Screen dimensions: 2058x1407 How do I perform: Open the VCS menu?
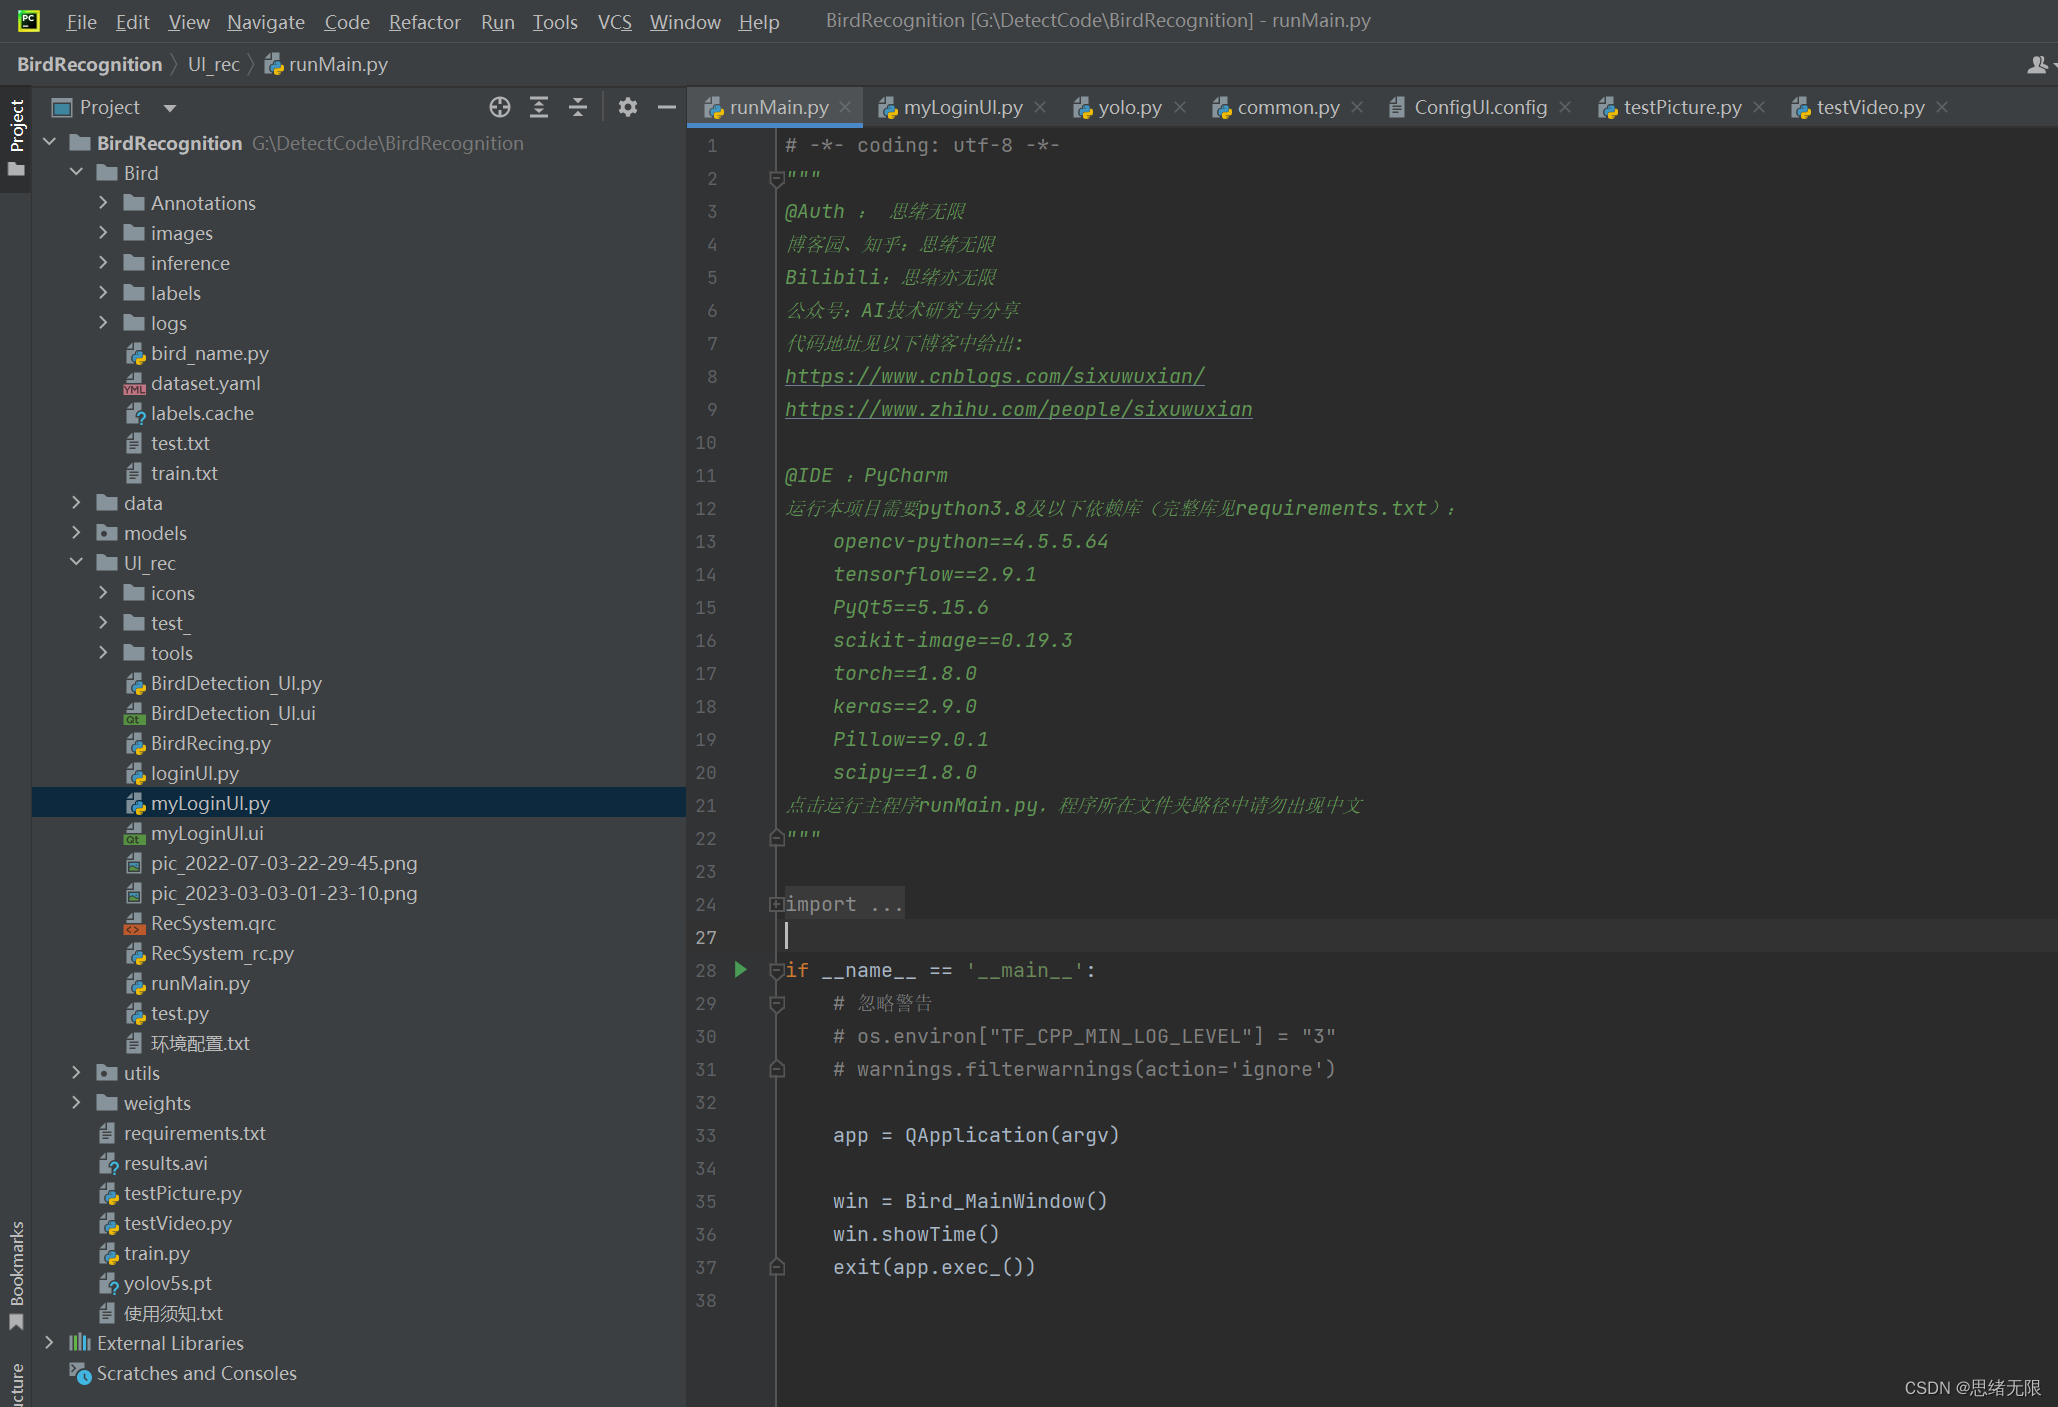613,20
